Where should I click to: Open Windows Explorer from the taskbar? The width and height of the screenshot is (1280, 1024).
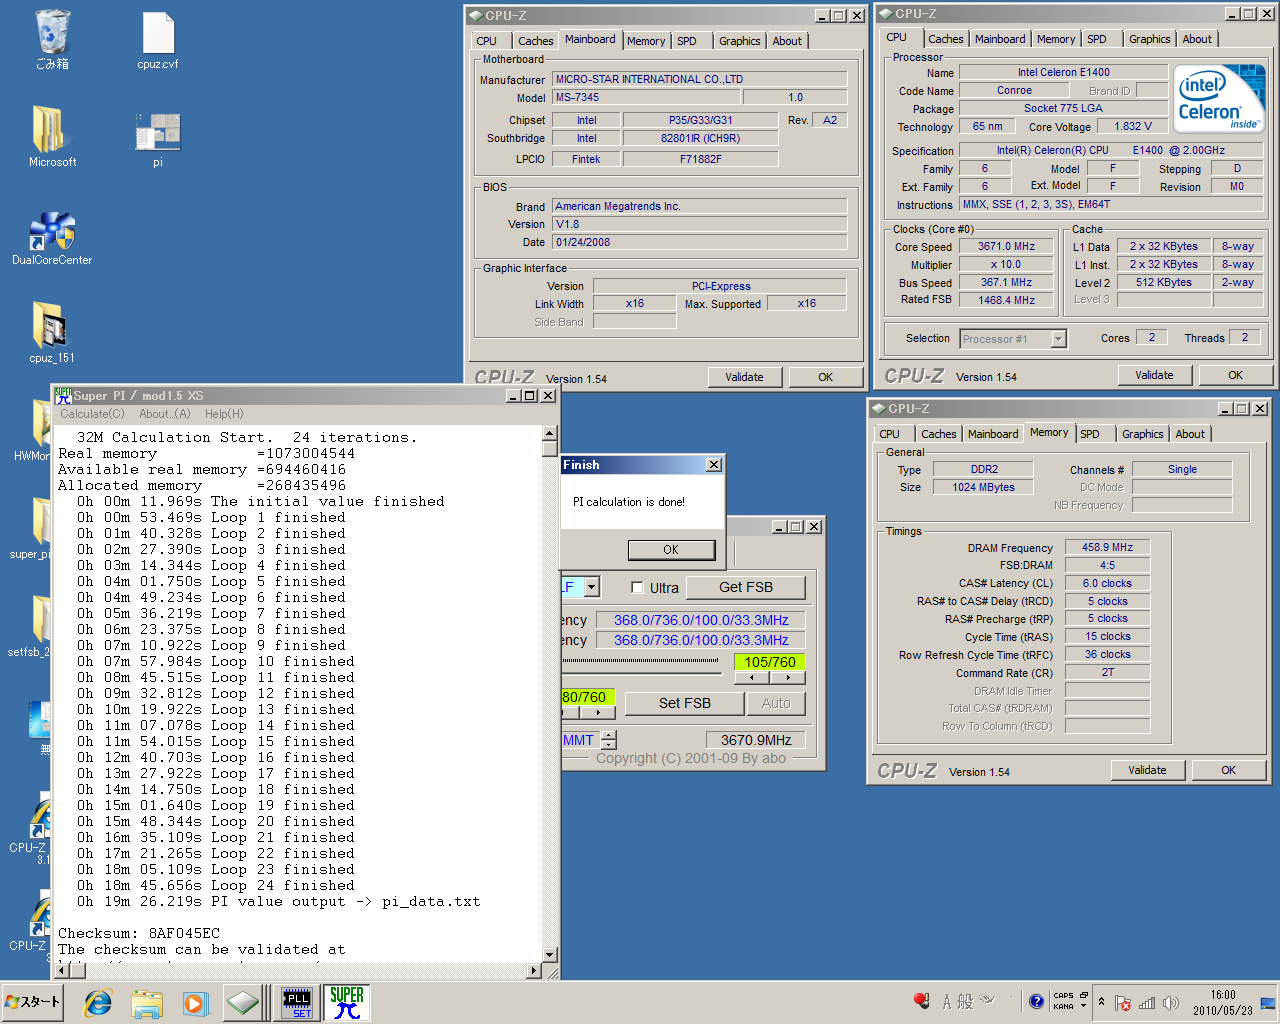click(147, 1003)
